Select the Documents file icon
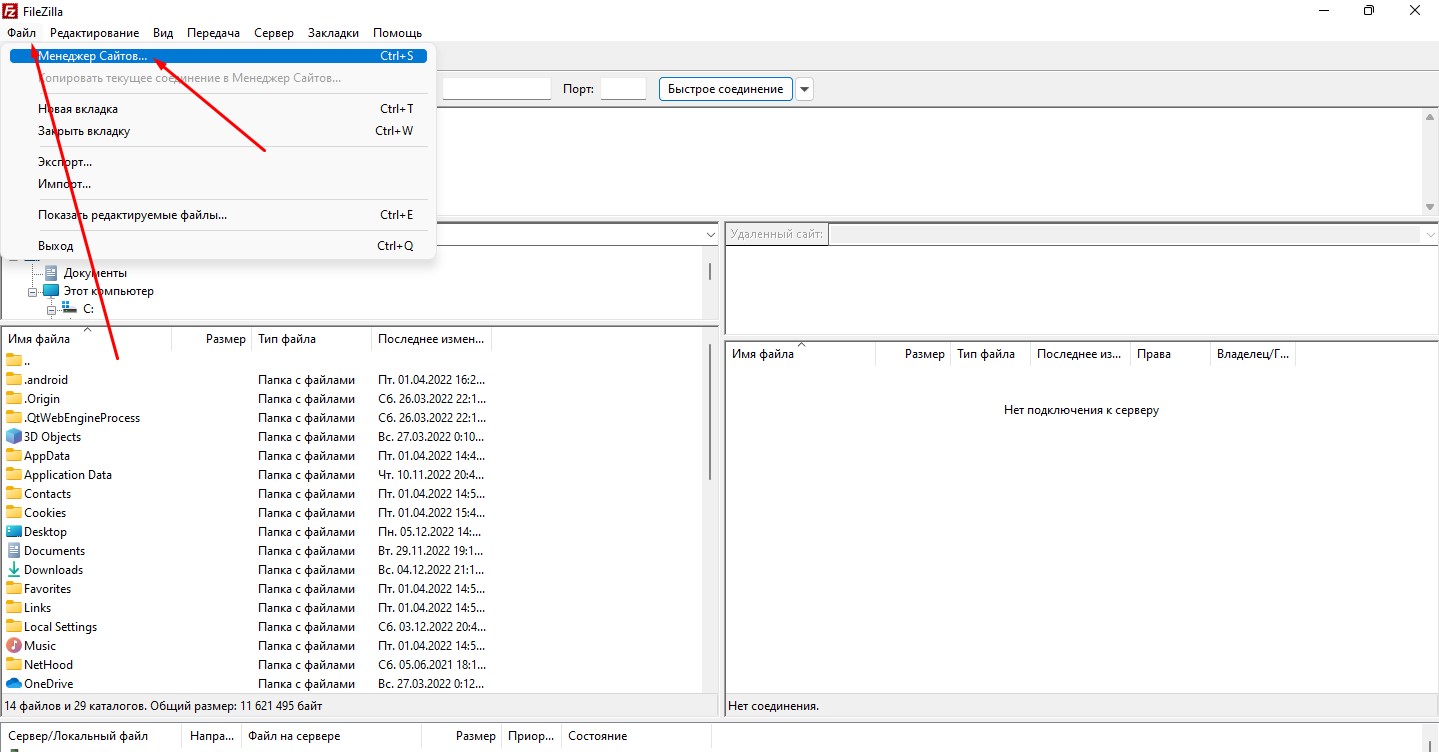 coord(14,551)
